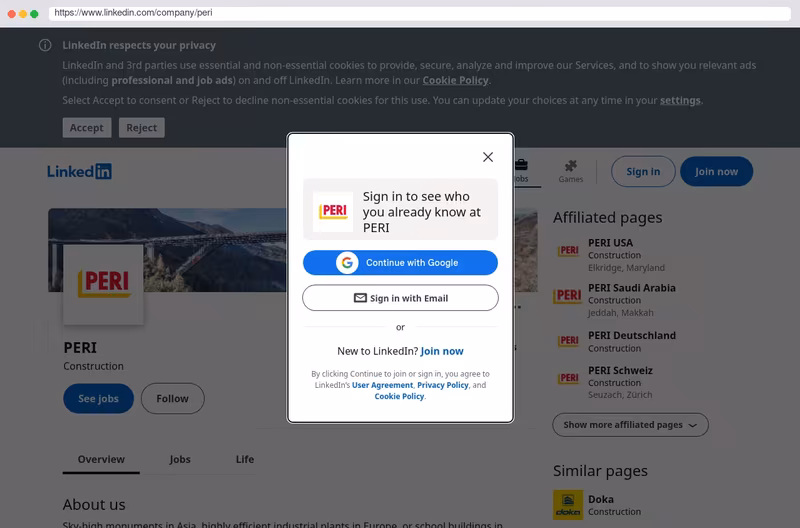The image size is (800, 528).
Task: Open PERI Saudi Arabia affiliated page
Action: coord(632,288)
